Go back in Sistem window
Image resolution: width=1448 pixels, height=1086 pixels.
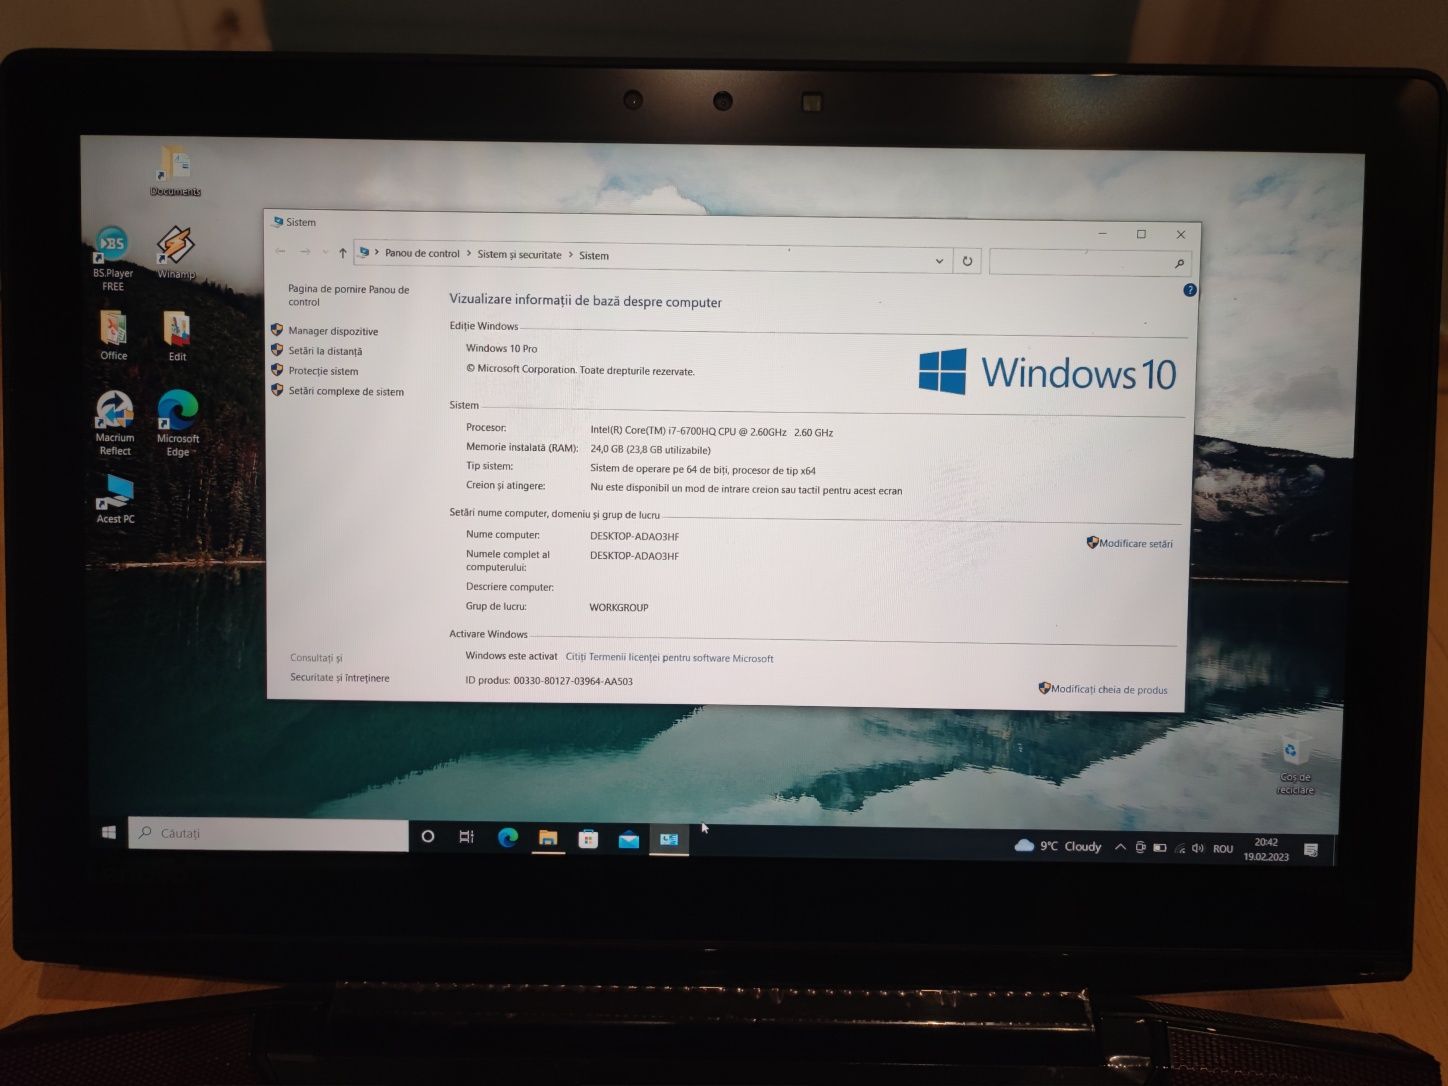pos(280,251)
